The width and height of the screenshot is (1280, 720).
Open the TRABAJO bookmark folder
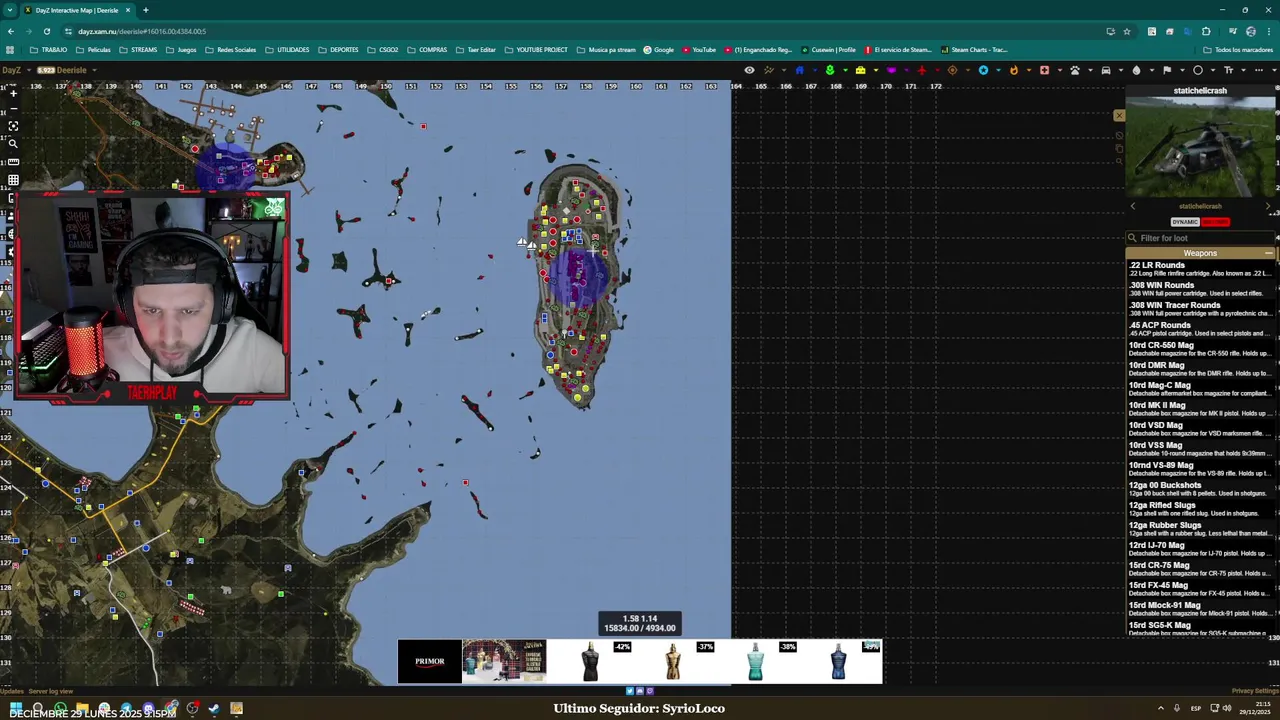pyautogui.click(x=49, y=50)
